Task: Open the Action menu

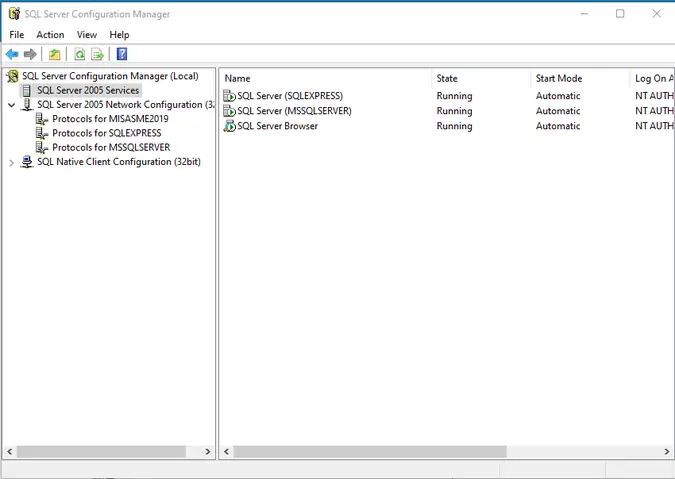Action: pyautogui.click(x=50, y=35)
